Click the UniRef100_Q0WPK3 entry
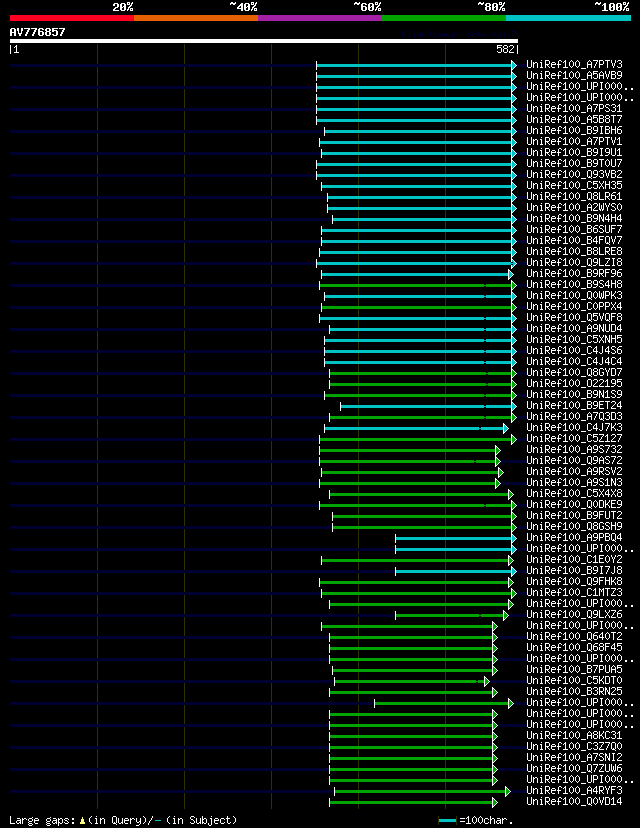Viewport: 640px width, 828px height. tap(574, 295)
